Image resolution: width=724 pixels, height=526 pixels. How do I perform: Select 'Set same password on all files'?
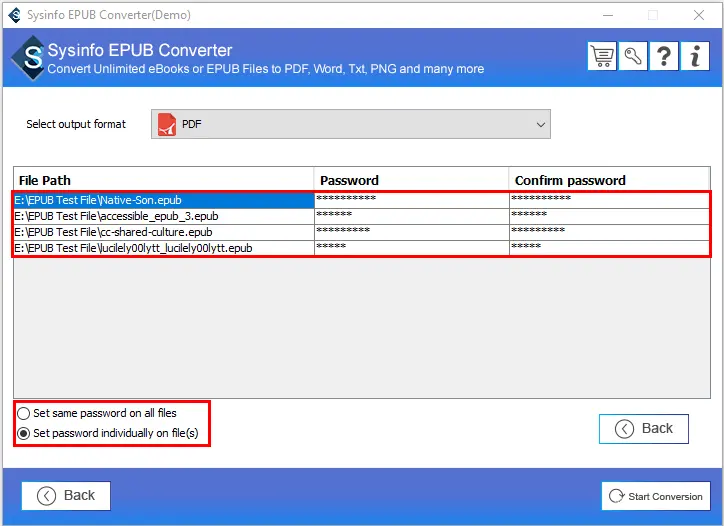point(97,413)
